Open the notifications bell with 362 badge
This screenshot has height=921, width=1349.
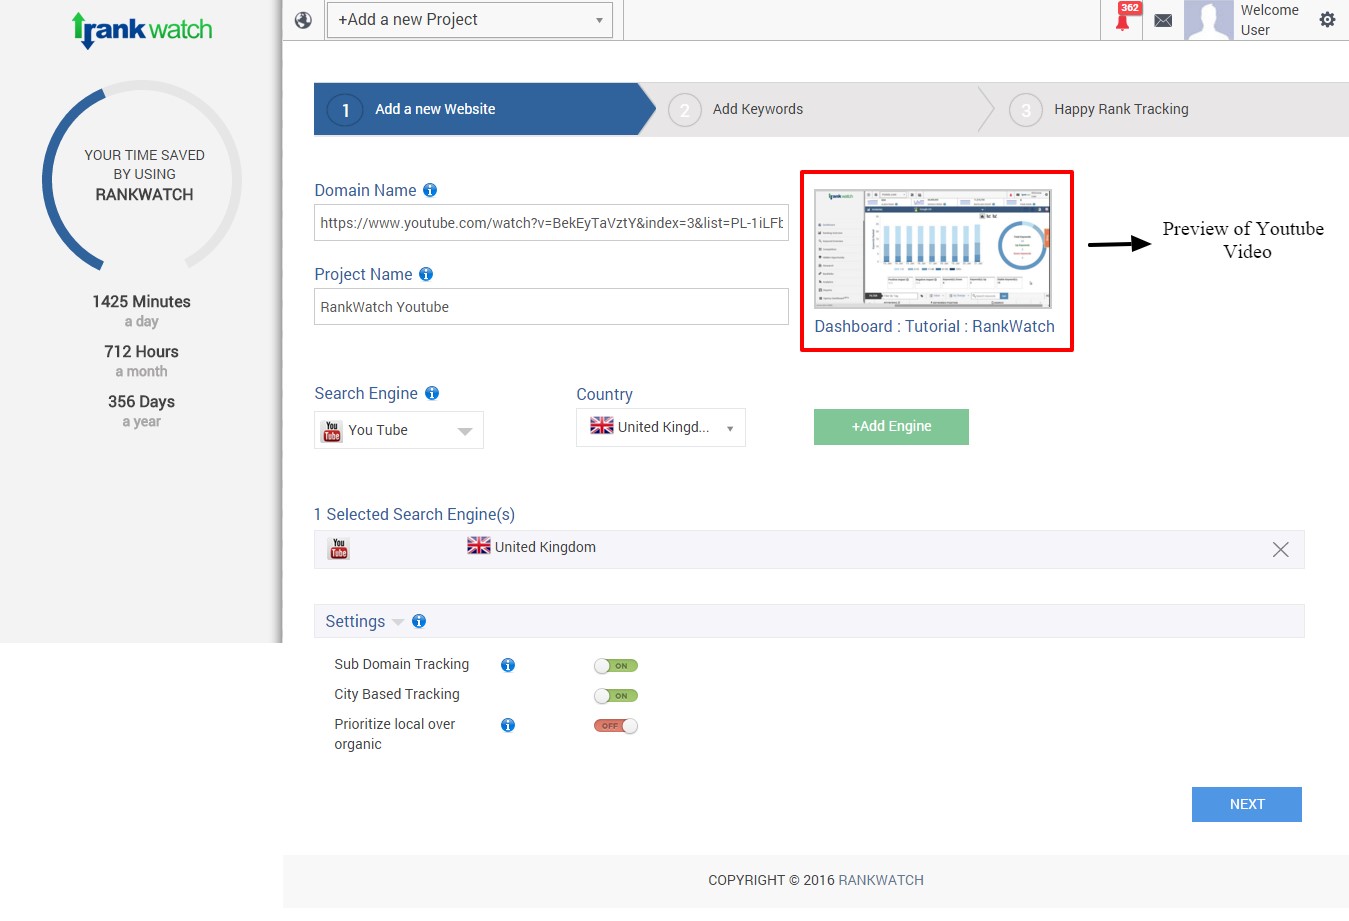(x=1124, y=17)
